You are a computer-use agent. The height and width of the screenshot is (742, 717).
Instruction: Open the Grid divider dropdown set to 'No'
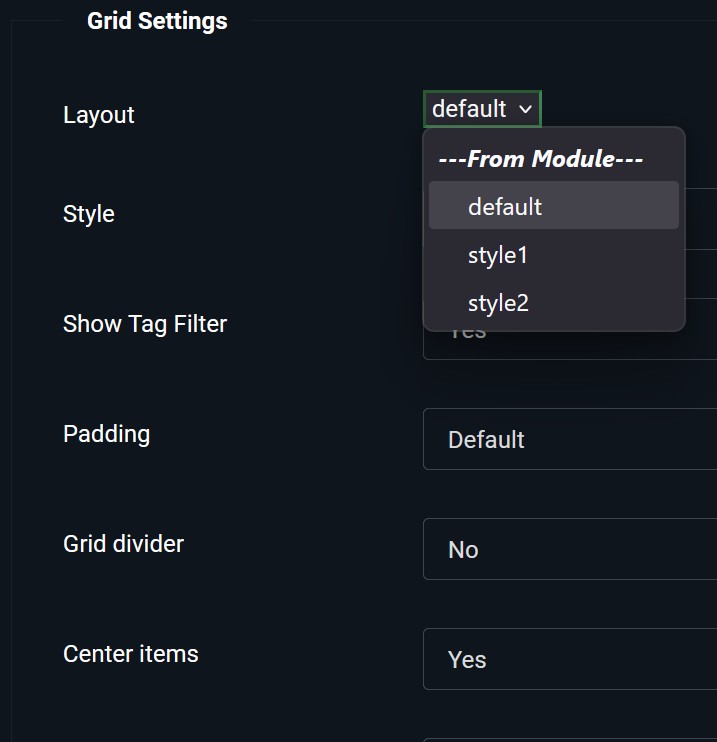tap(570, 549)
